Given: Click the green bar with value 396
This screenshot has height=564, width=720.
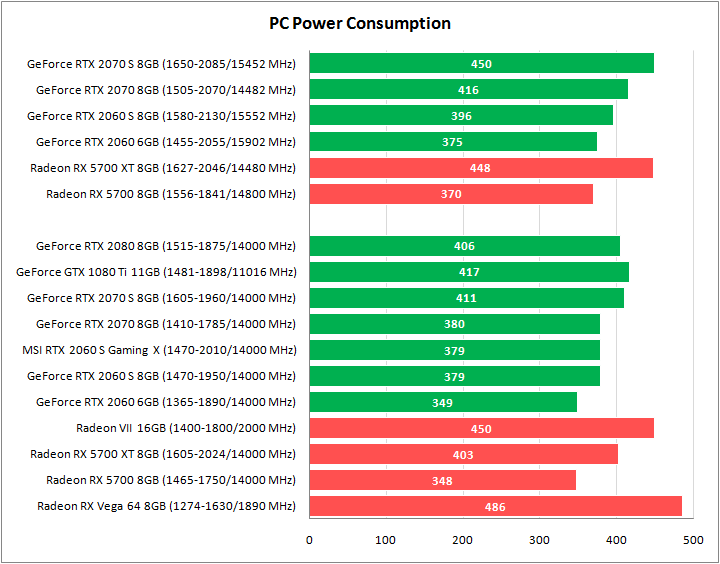Looking at the screenshot, I should [x=461, y=116].
